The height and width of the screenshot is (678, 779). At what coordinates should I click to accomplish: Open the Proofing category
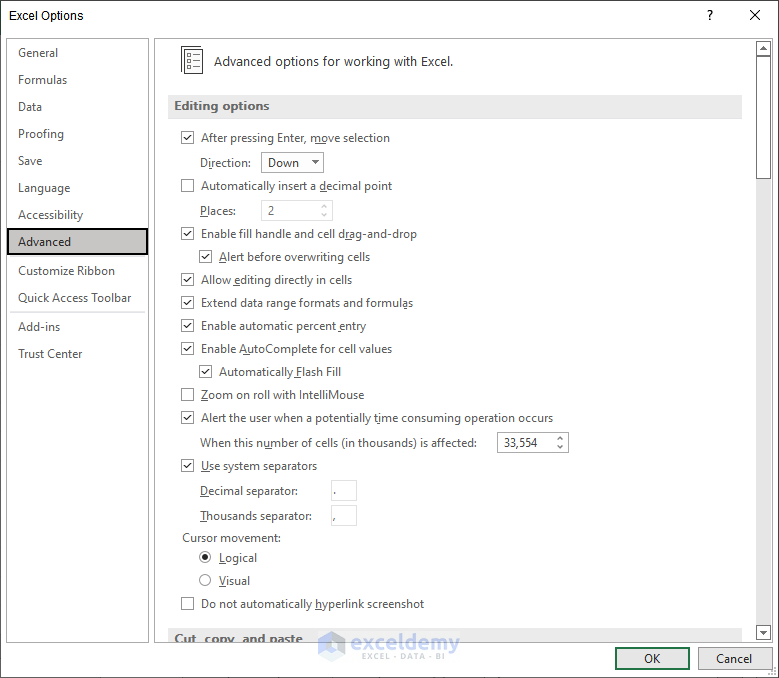[x=41, y=134]
